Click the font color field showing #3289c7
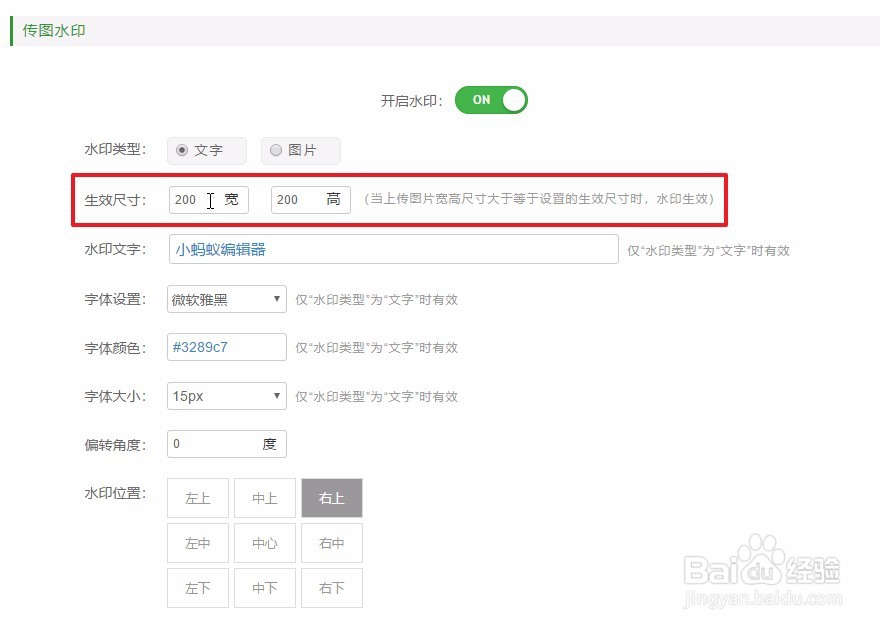The width and height of the screenshot is (892, 629). 226,347
